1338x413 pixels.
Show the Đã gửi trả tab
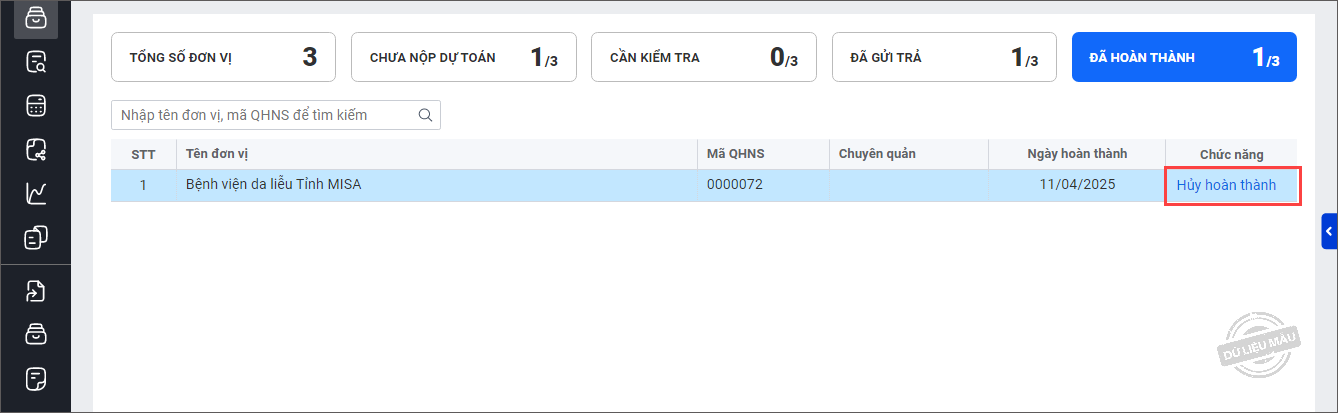(943, 57)
